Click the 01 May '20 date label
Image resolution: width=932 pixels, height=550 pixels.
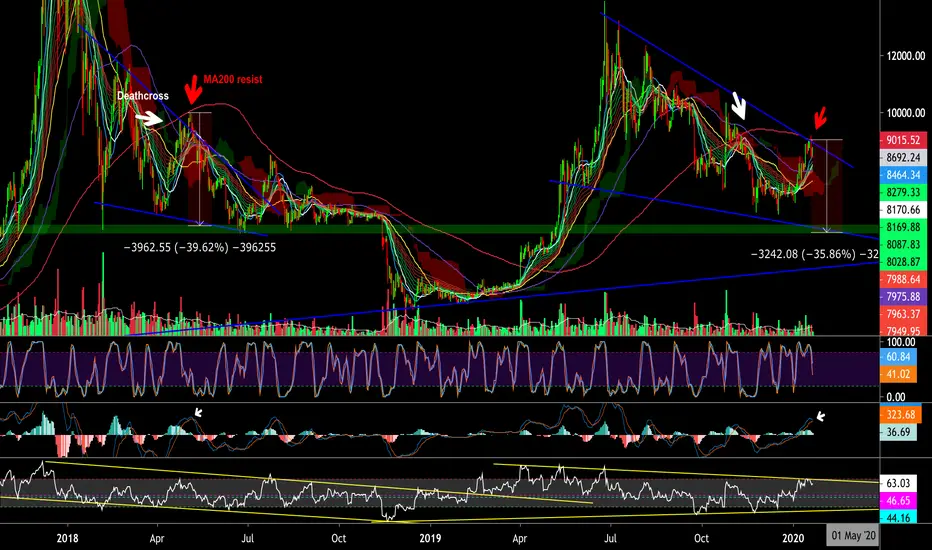[x=853, y=536]
